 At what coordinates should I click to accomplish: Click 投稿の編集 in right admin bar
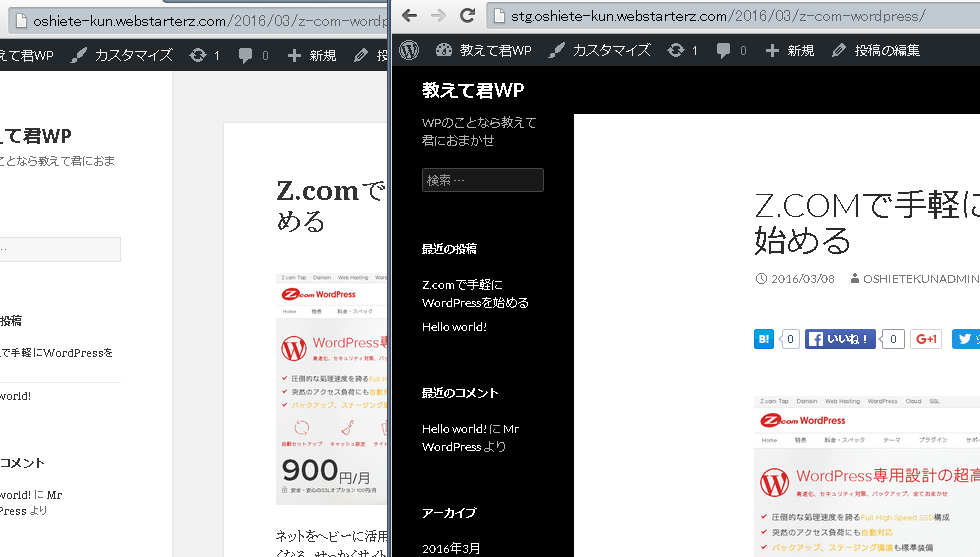(x=876, y=50)
